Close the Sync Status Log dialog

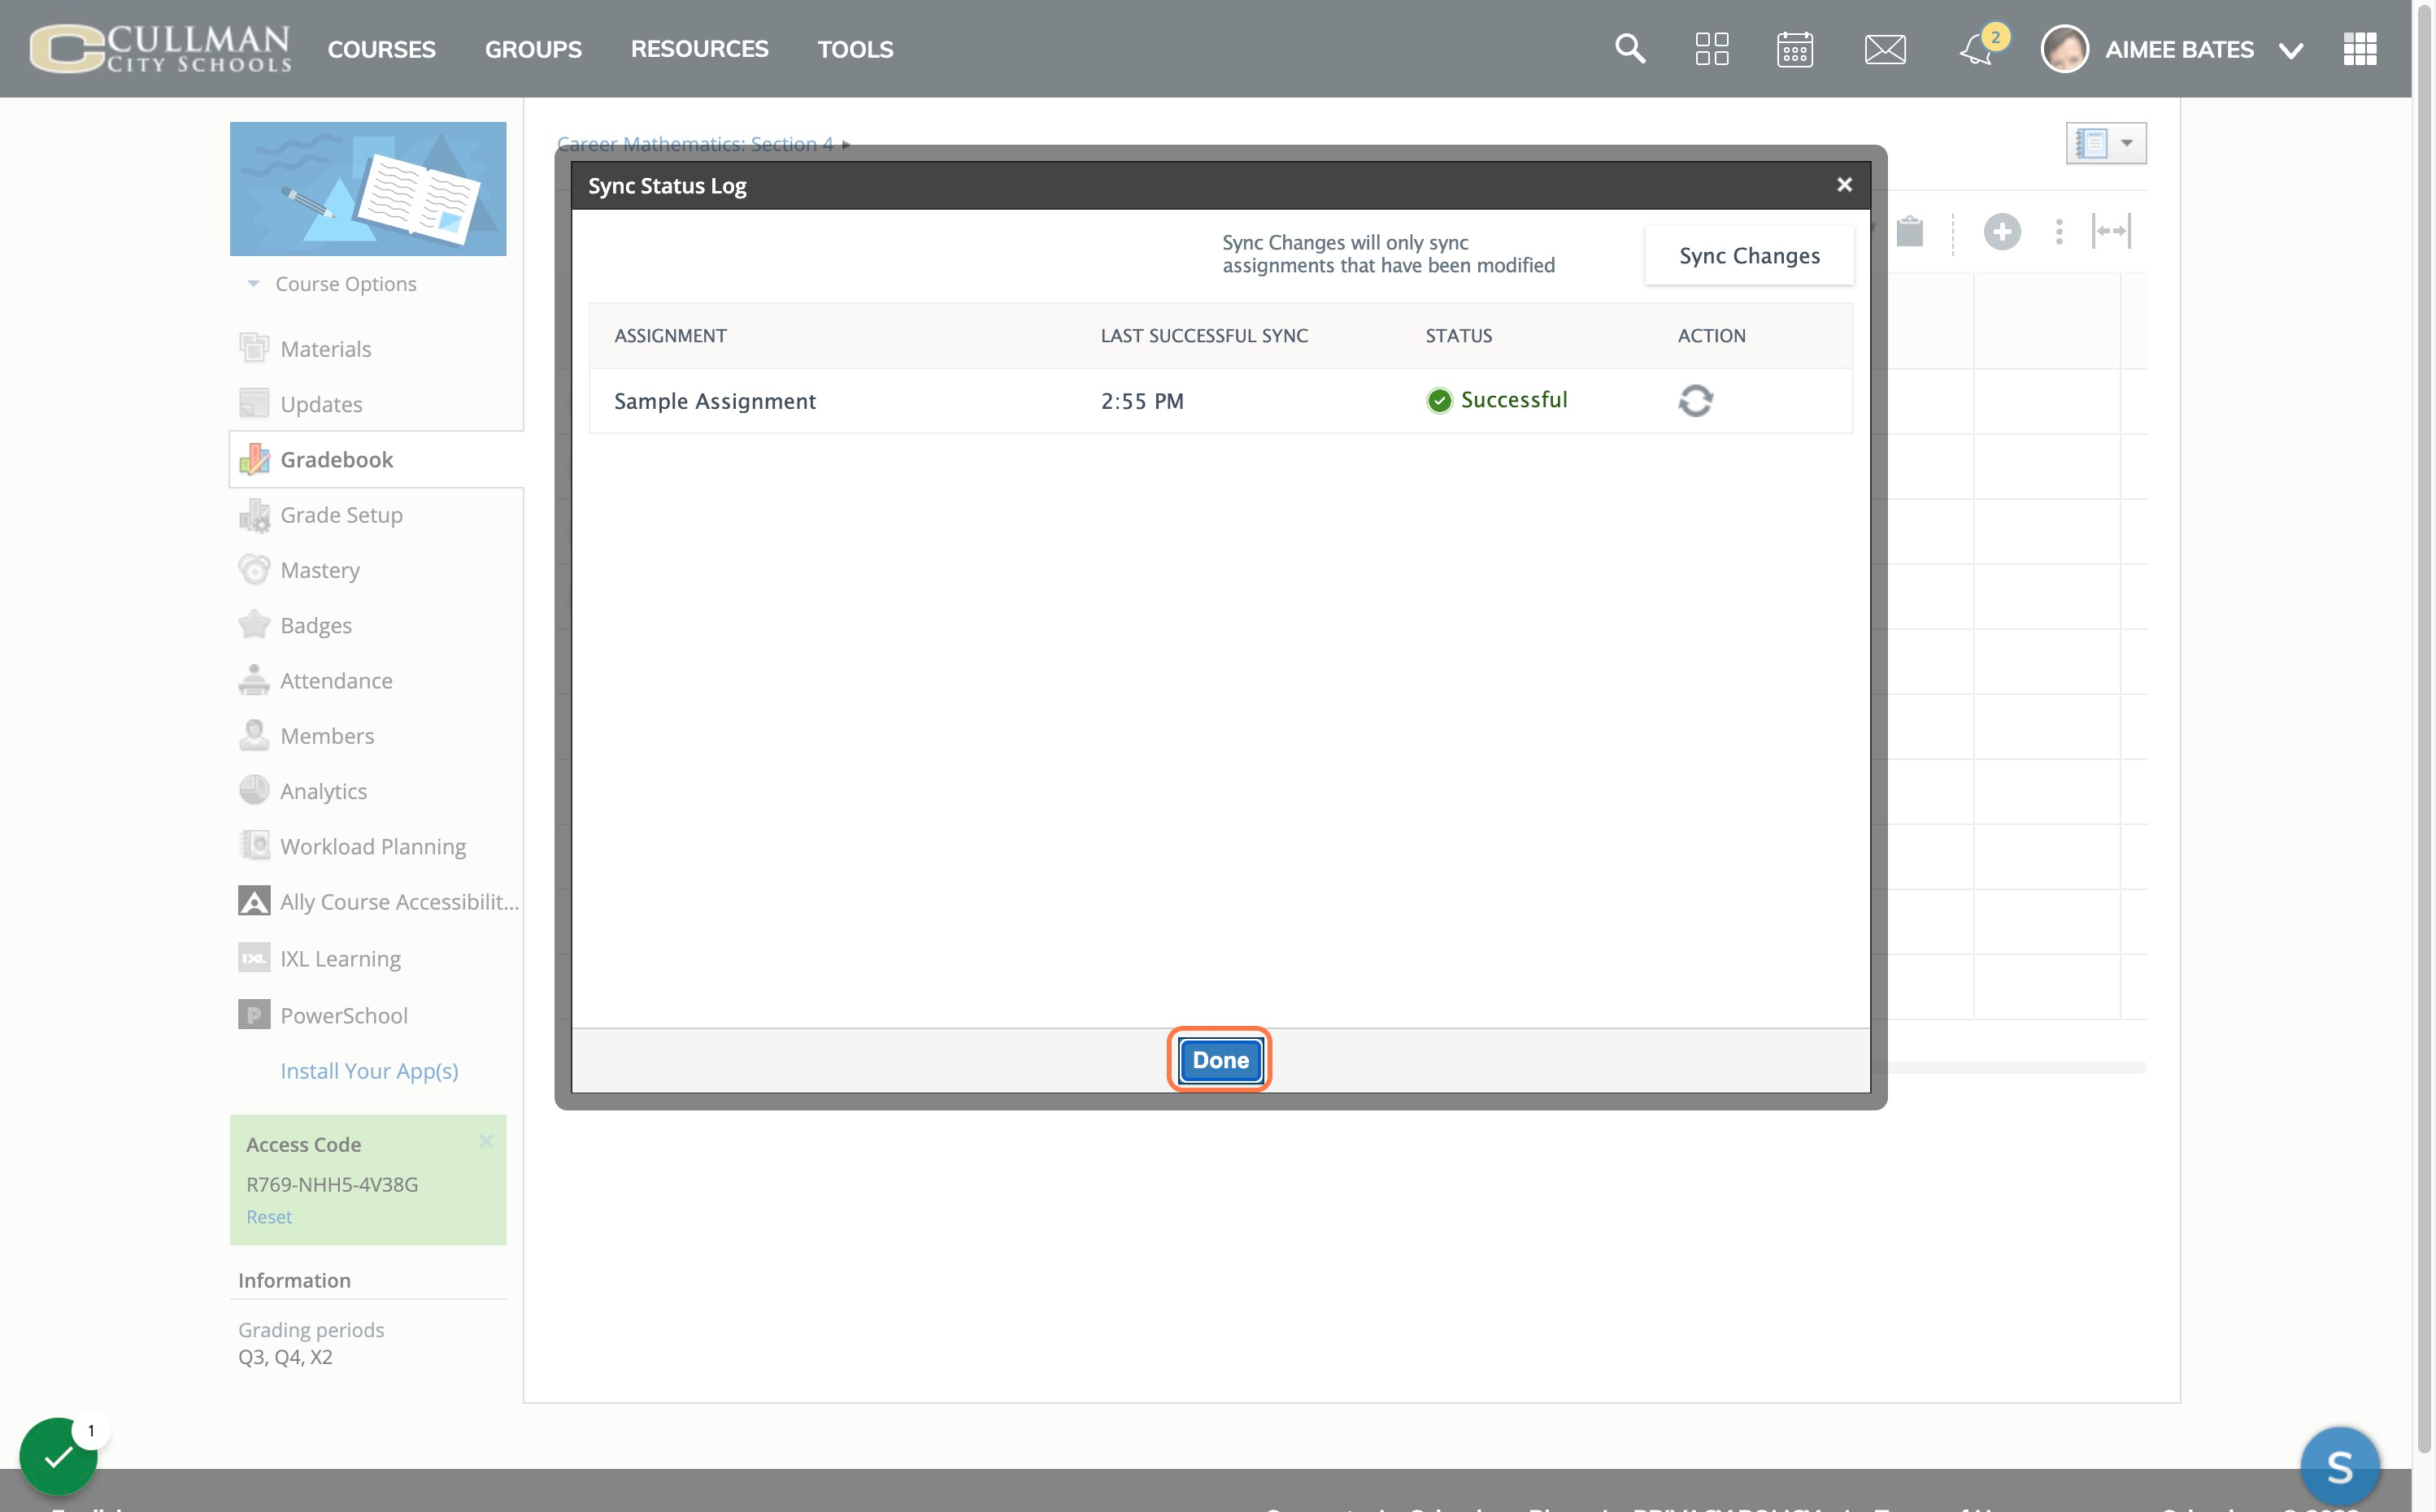[x=1845, y=185]
